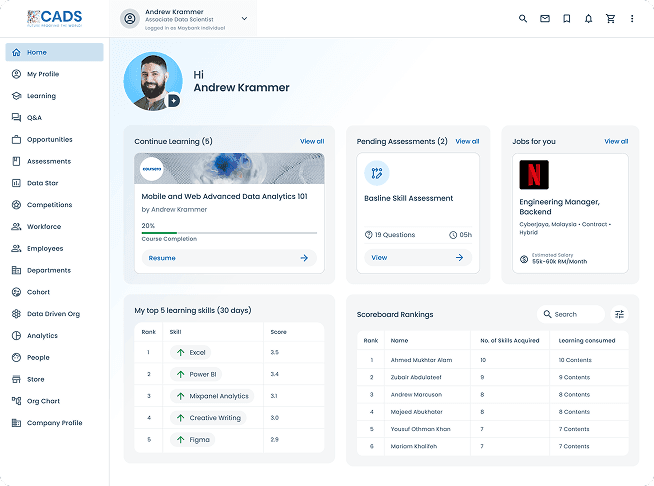Image resolution: width=654 pixels, height=486 pixels.
Task: Click the arrow next to Resume
Action: pyautogui.click(x=304, y=258)
